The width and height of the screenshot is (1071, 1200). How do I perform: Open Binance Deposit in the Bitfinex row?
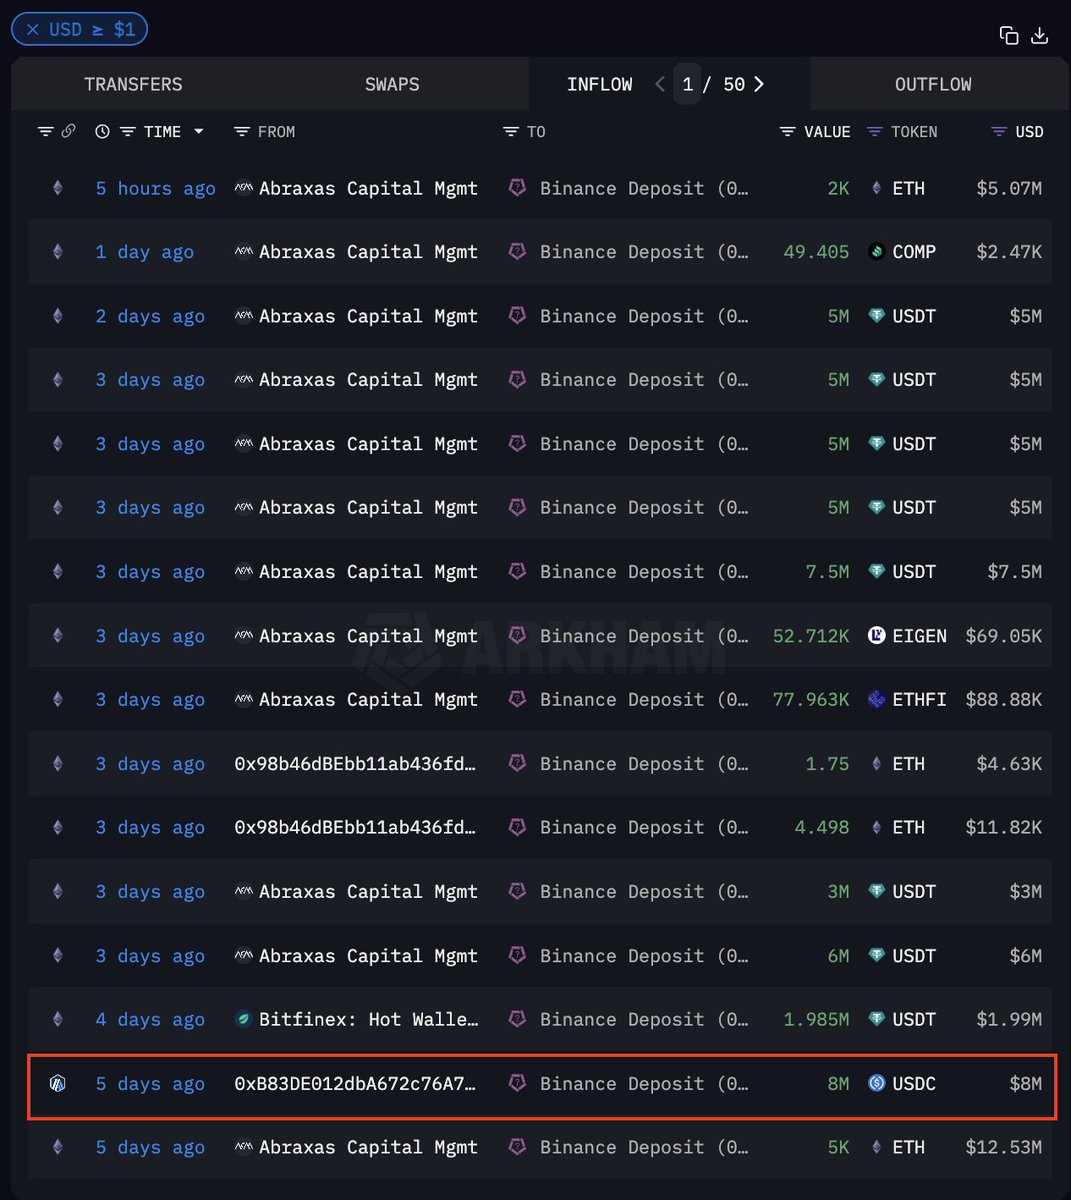(x=643, y=1020)
